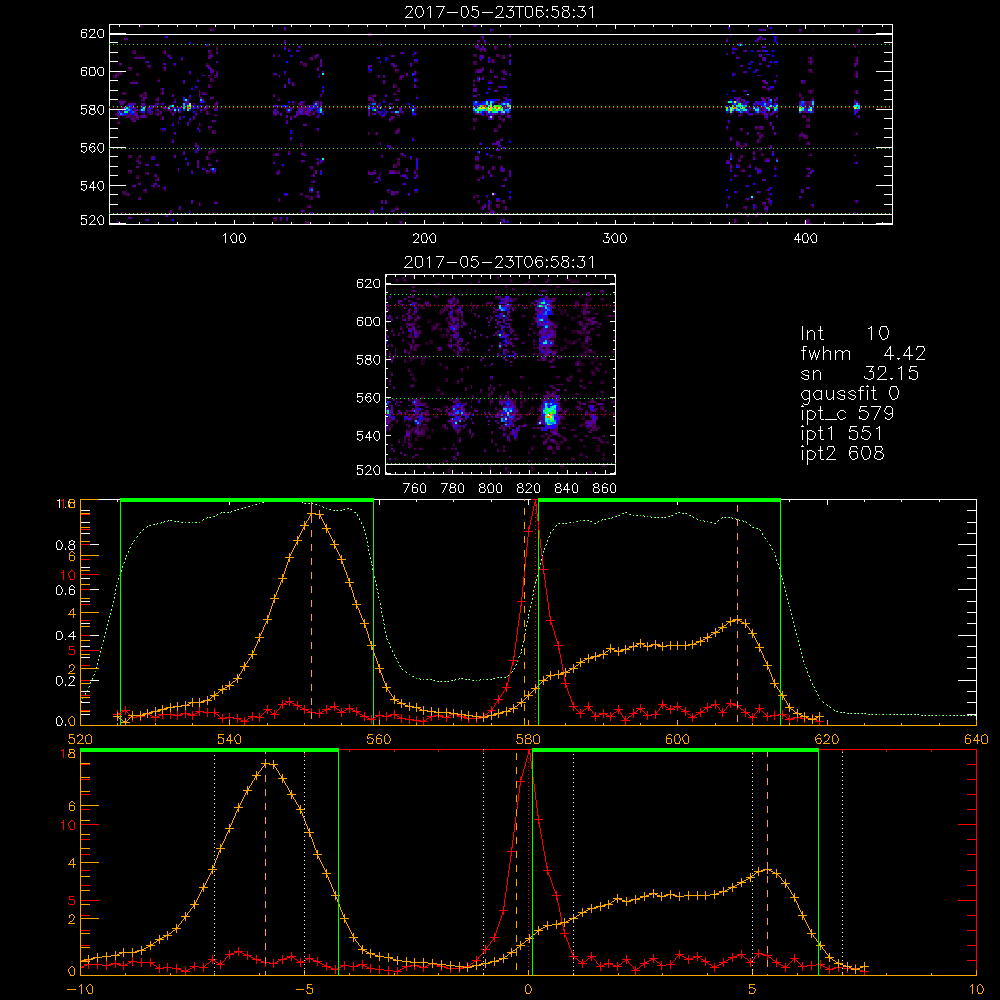
Task: Select '820' on the middle image x-axis
Action: click(529, 489)
